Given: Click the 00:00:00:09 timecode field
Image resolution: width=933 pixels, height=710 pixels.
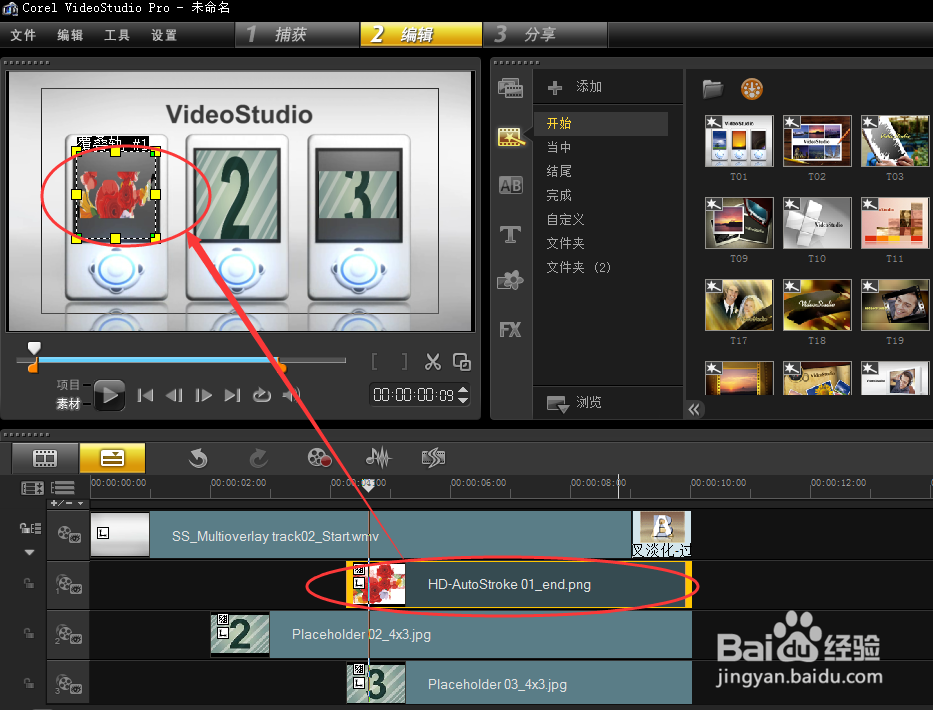Looking at the screenshot, I should coord(413,395).
